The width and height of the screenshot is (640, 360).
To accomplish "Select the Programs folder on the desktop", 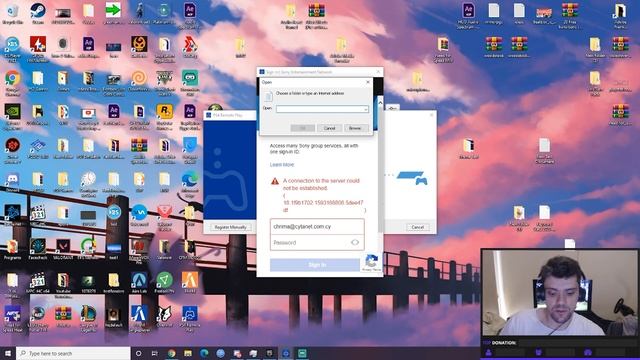I will [x=12, y=249].
